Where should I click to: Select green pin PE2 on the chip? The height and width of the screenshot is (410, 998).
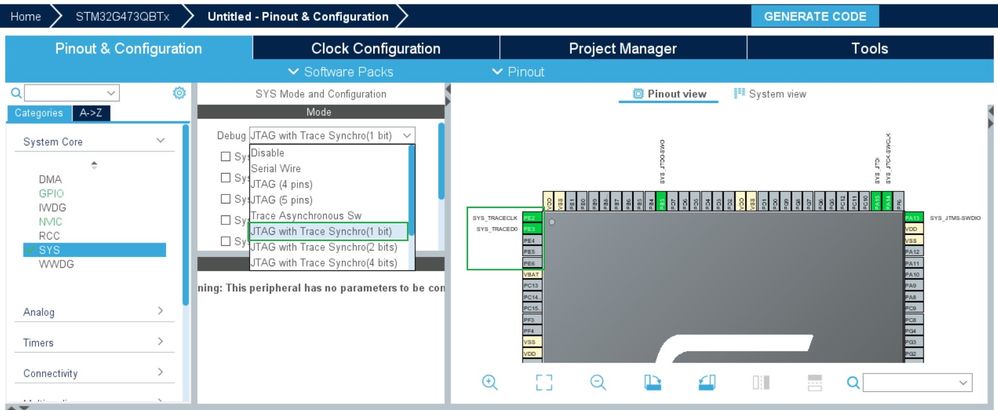coord(532,218)
